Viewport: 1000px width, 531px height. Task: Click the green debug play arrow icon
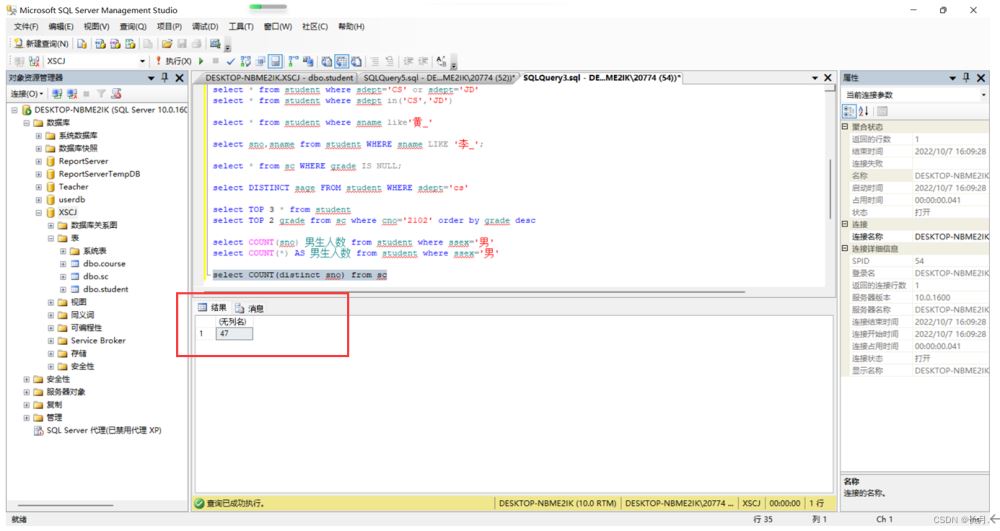pos(201,61)
